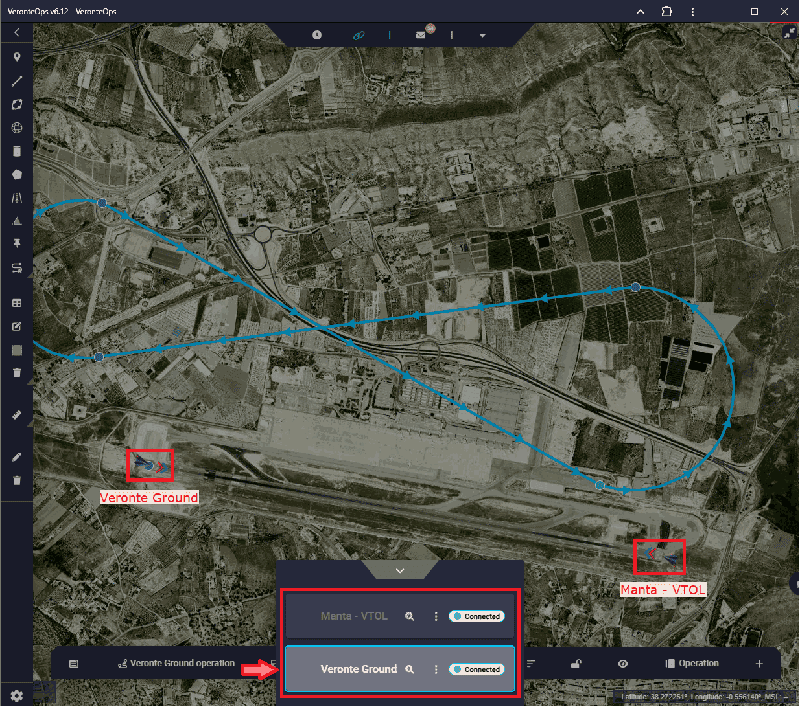Open the clock history icon in top bar
This screenshot has width=799, height=706.
[x=317, y=35]
